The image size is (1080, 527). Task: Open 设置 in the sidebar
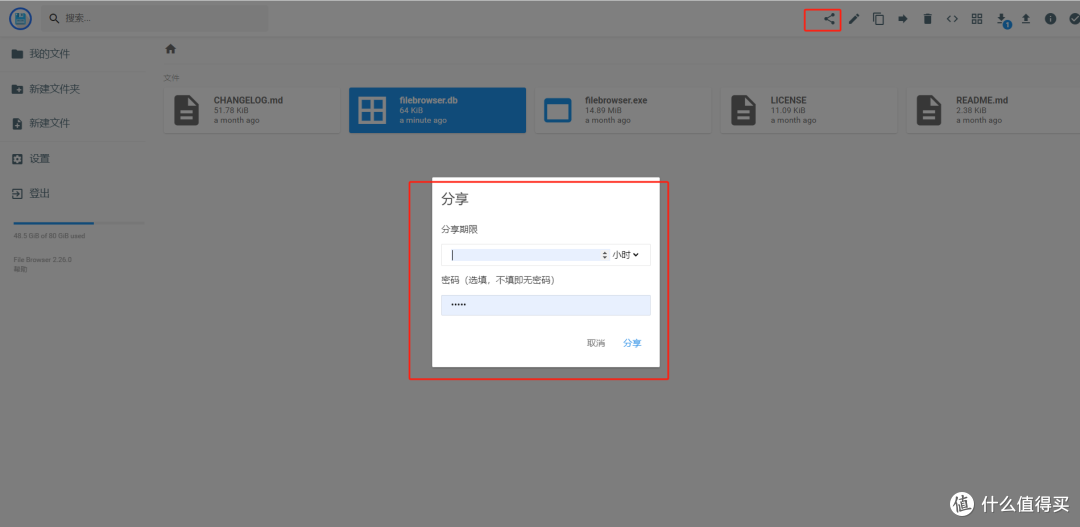click(72, 159)
